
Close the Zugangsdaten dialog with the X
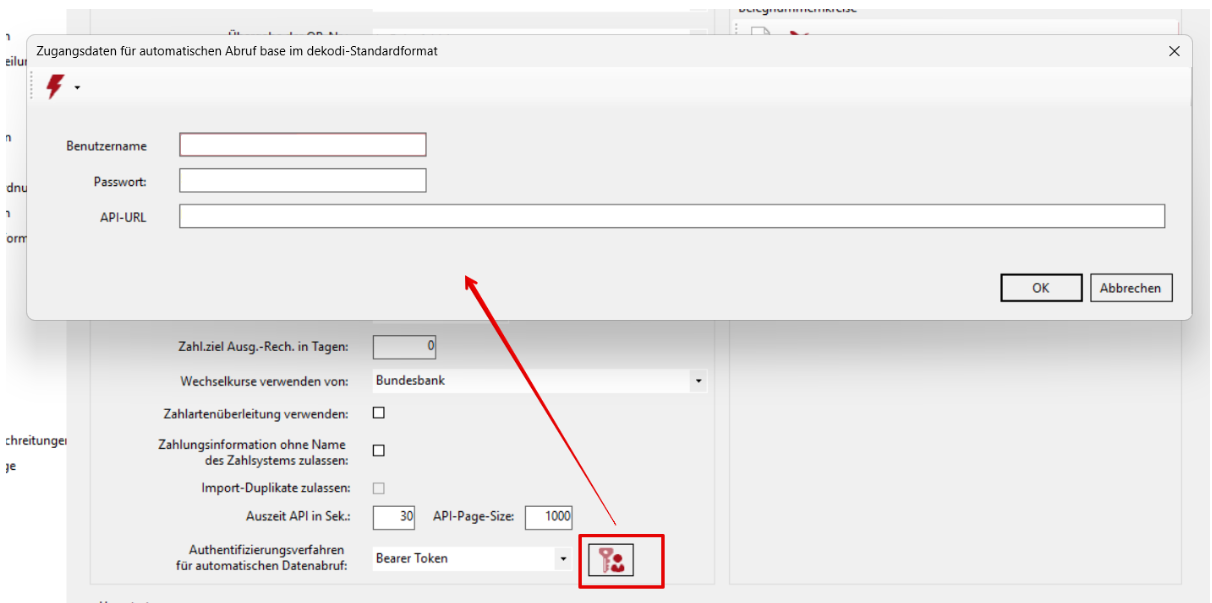tap(1174, 51)
